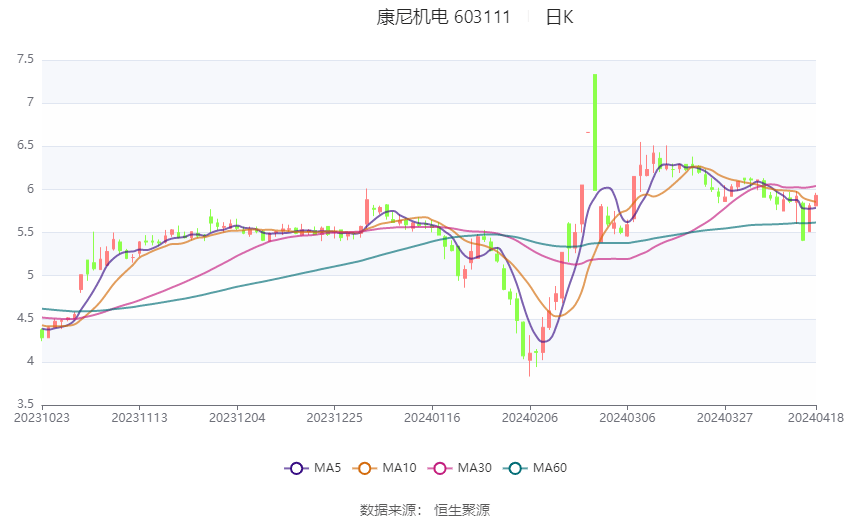Screen dimensions: 850x518
Task: Click the 20231204 date label on x-axis
Action: pyautogui.click(x=237, y=417)
